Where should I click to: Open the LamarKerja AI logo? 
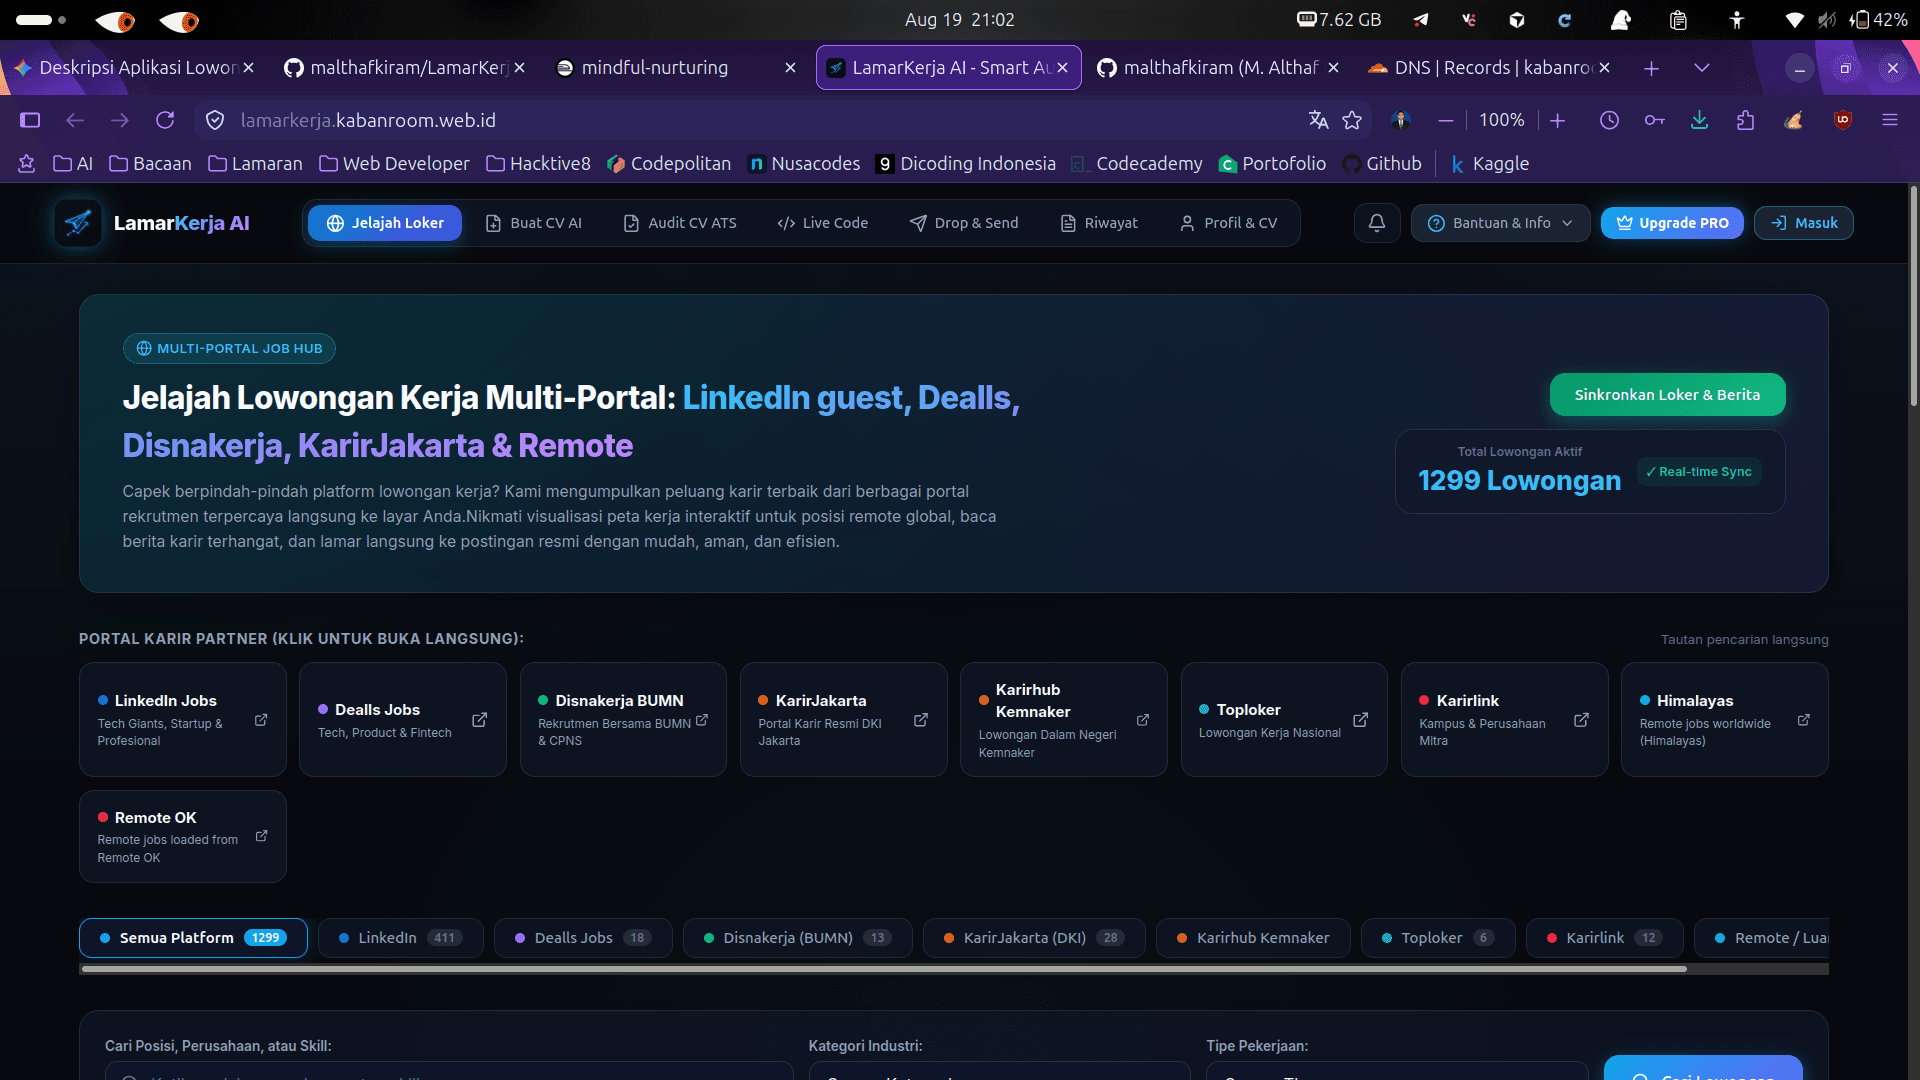click(x=152, y=223)
